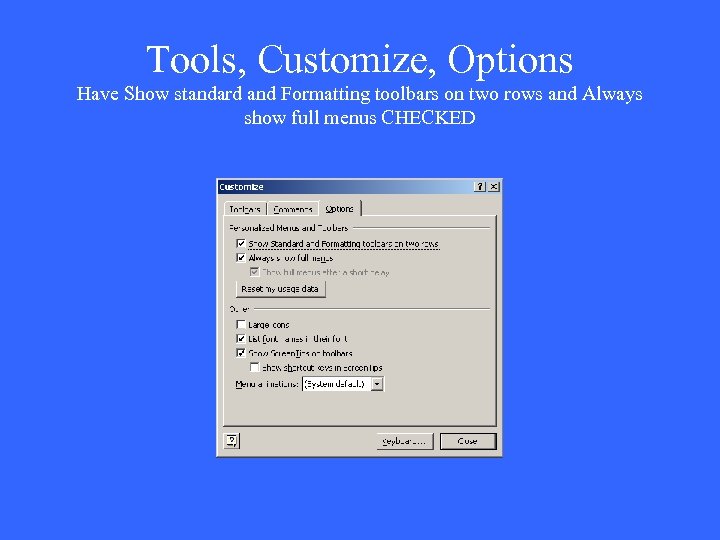This screenshot has height=540, width=720.
Task: Click the help question mark icon in title bar
Action: pos(479,186)
